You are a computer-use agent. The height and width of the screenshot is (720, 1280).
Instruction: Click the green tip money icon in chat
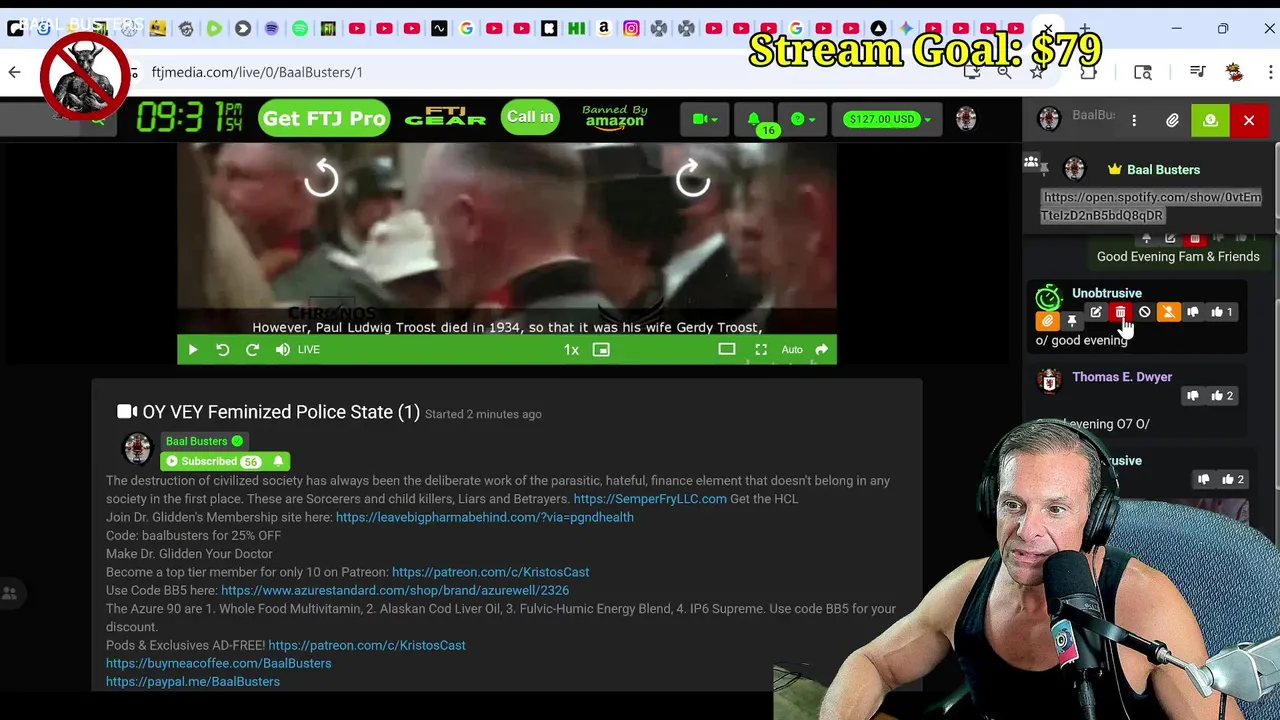coord(1210,120)
